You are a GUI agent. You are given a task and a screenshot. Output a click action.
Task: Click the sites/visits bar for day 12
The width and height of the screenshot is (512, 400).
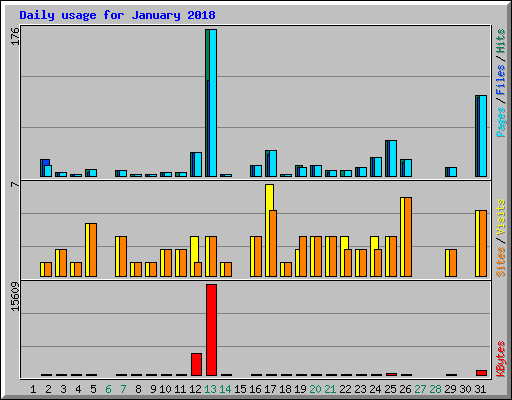pyautogui.click(x=196, y=257)
